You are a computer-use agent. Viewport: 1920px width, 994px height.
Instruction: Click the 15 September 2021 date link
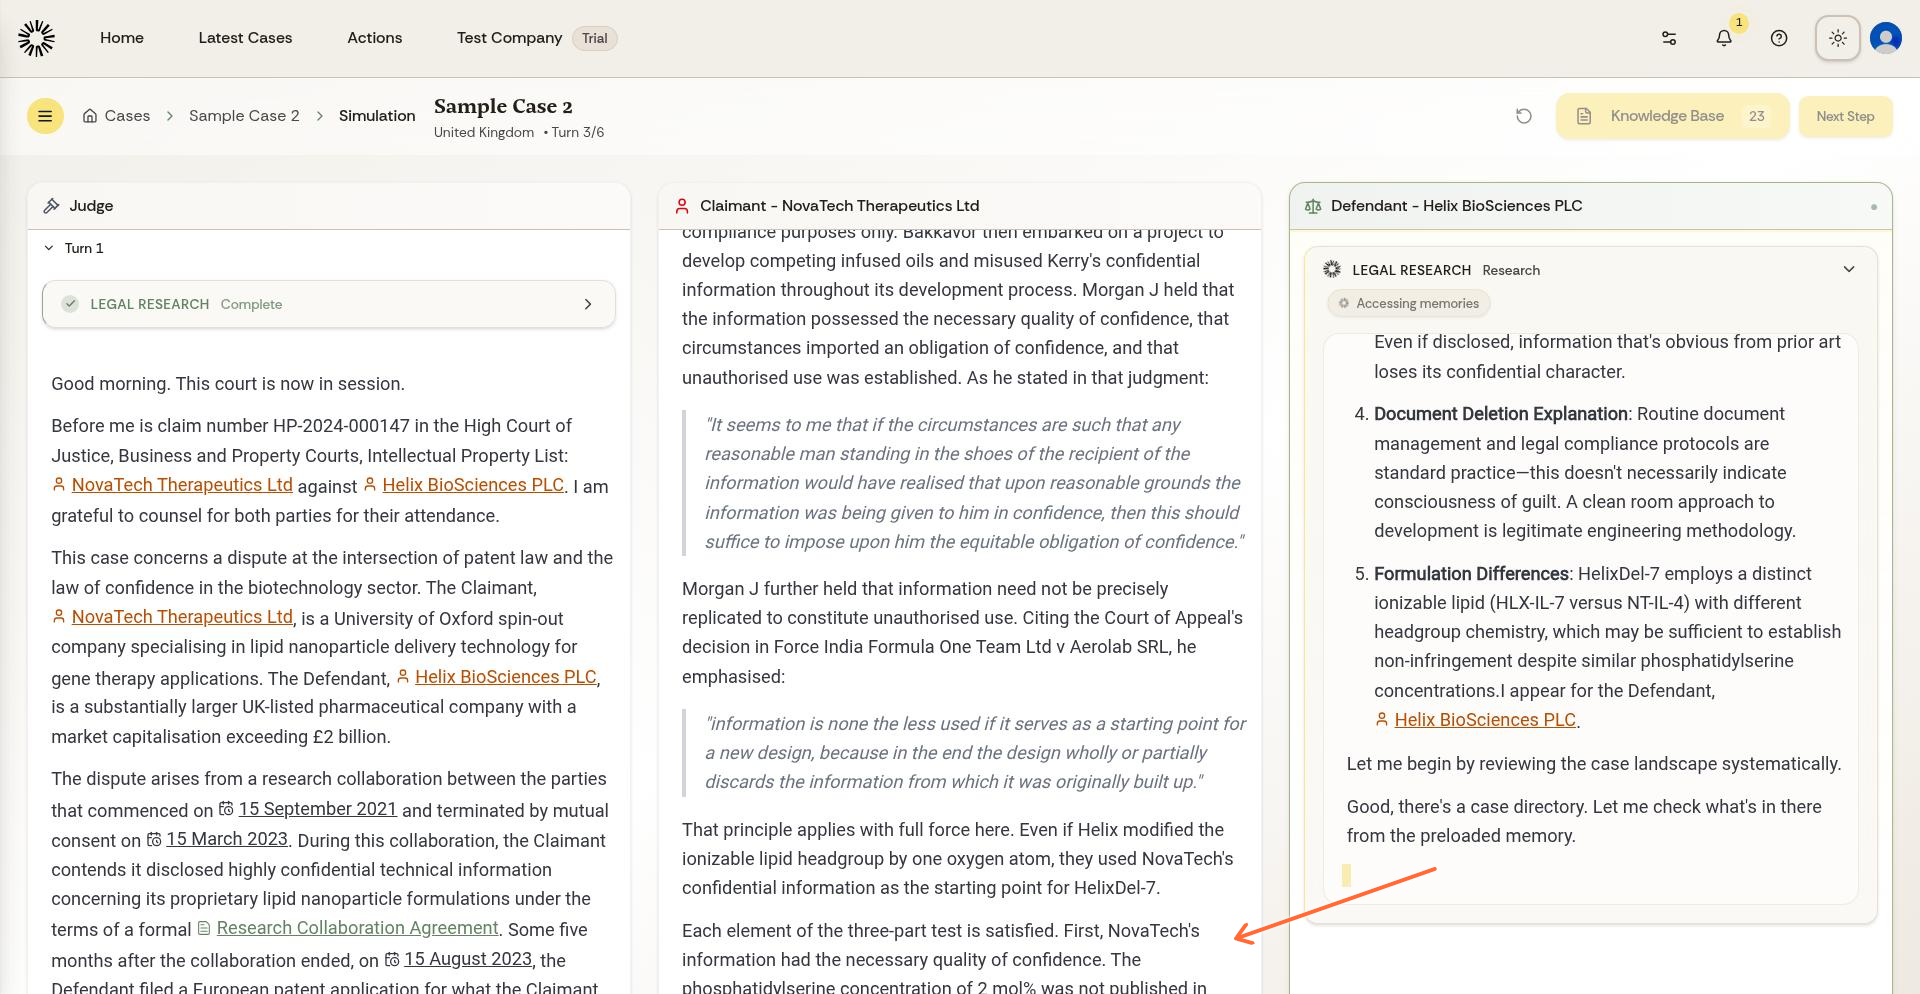317,809
